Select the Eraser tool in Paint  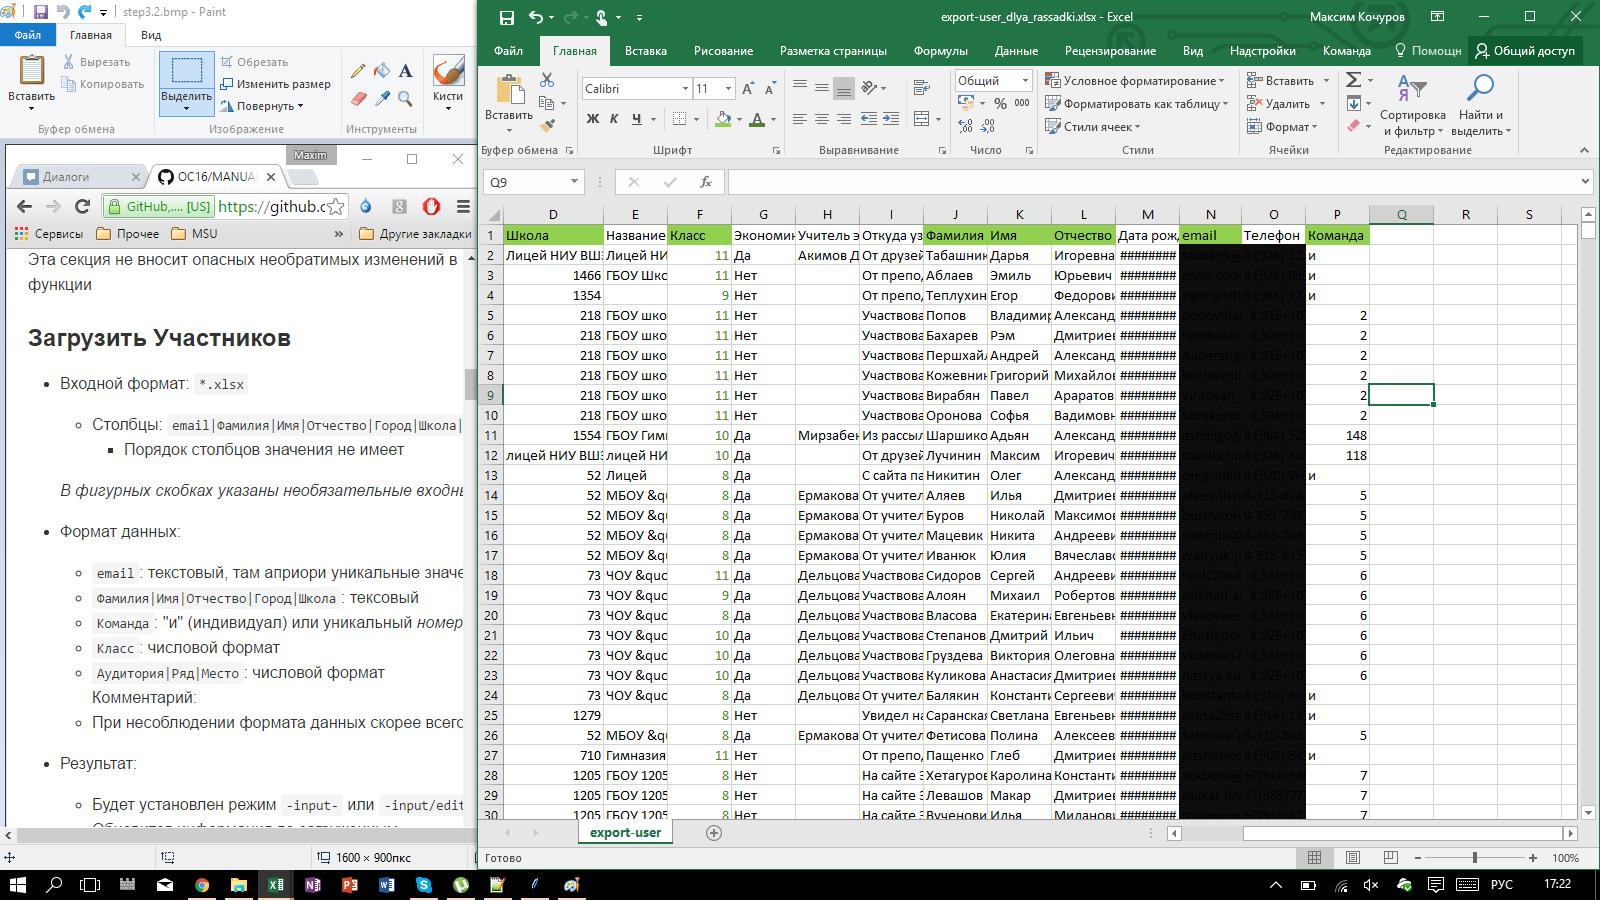(x=358, y=98)
